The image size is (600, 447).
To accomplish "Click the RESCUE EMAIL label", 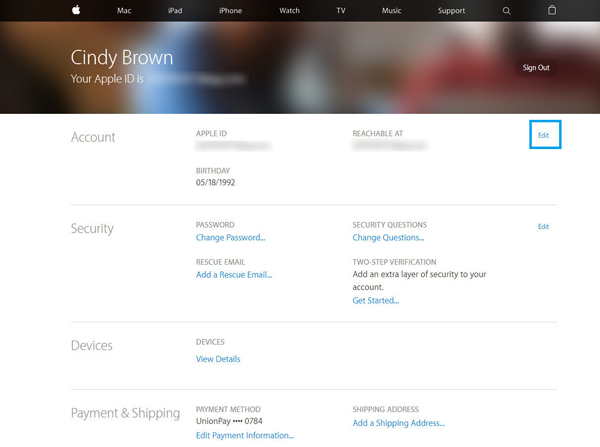I will coord(220,262).
